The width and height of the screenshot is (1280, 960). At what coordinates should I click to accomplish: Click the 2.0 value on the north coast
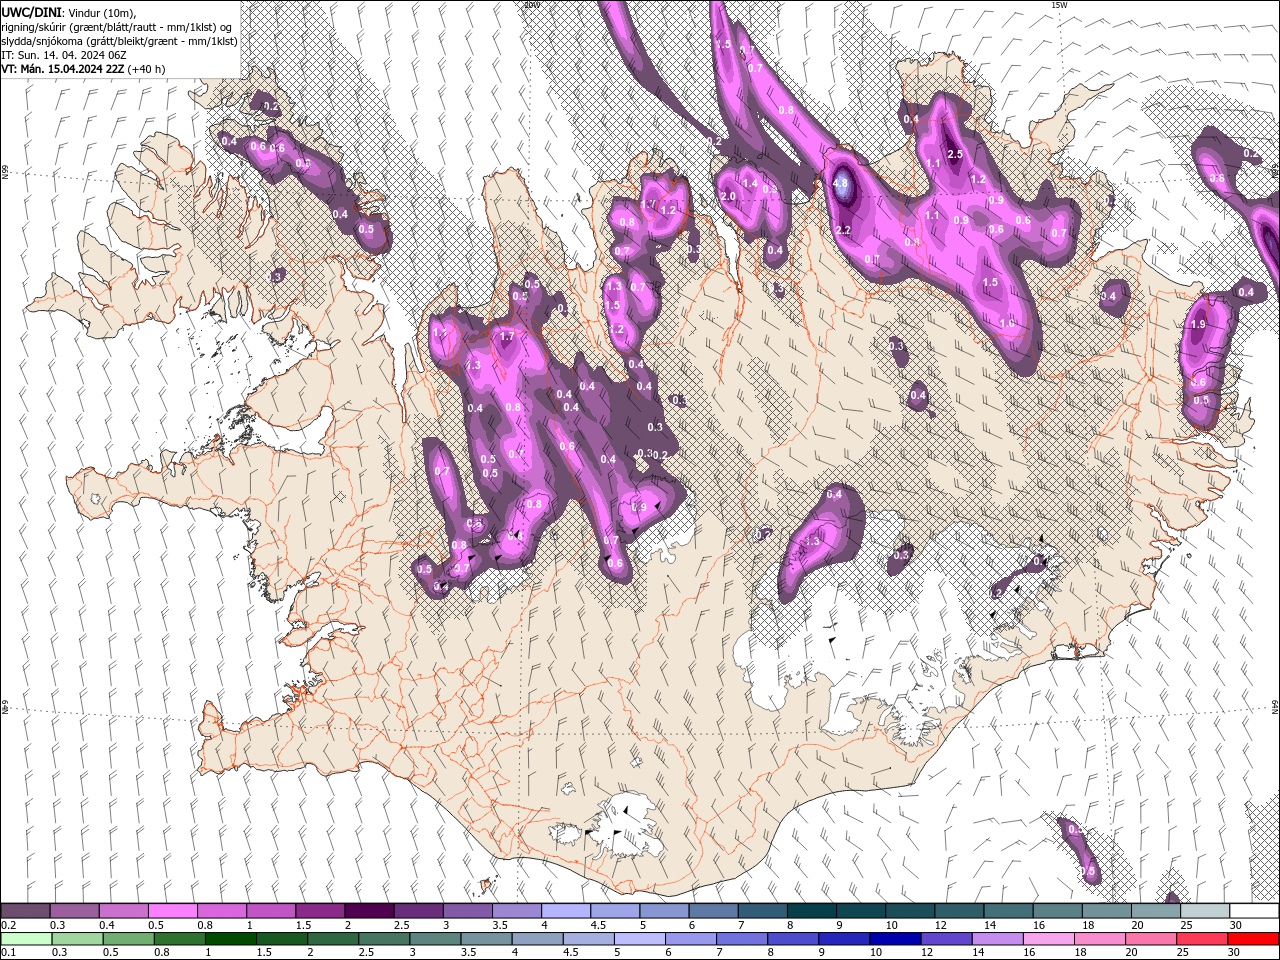coord(728,196)
